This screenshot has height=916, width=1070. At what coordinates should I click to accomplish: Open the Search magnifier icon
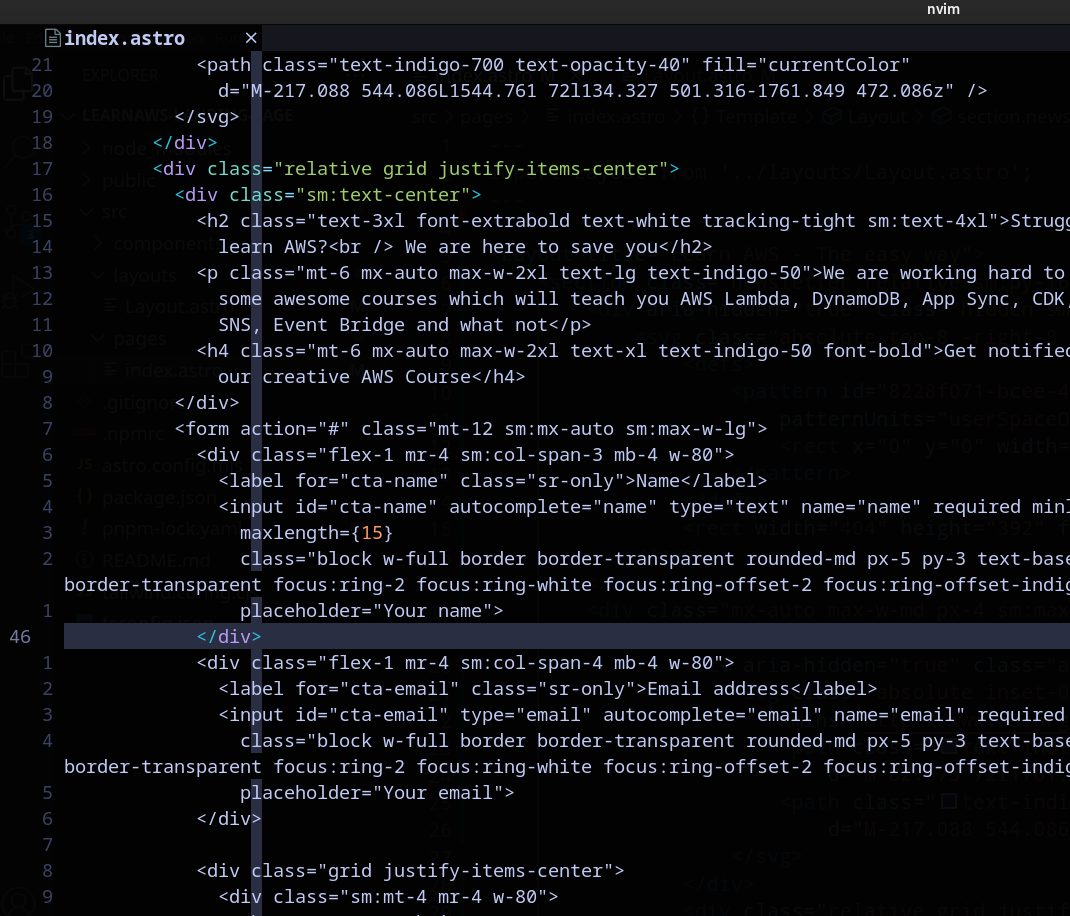point(19,149)
